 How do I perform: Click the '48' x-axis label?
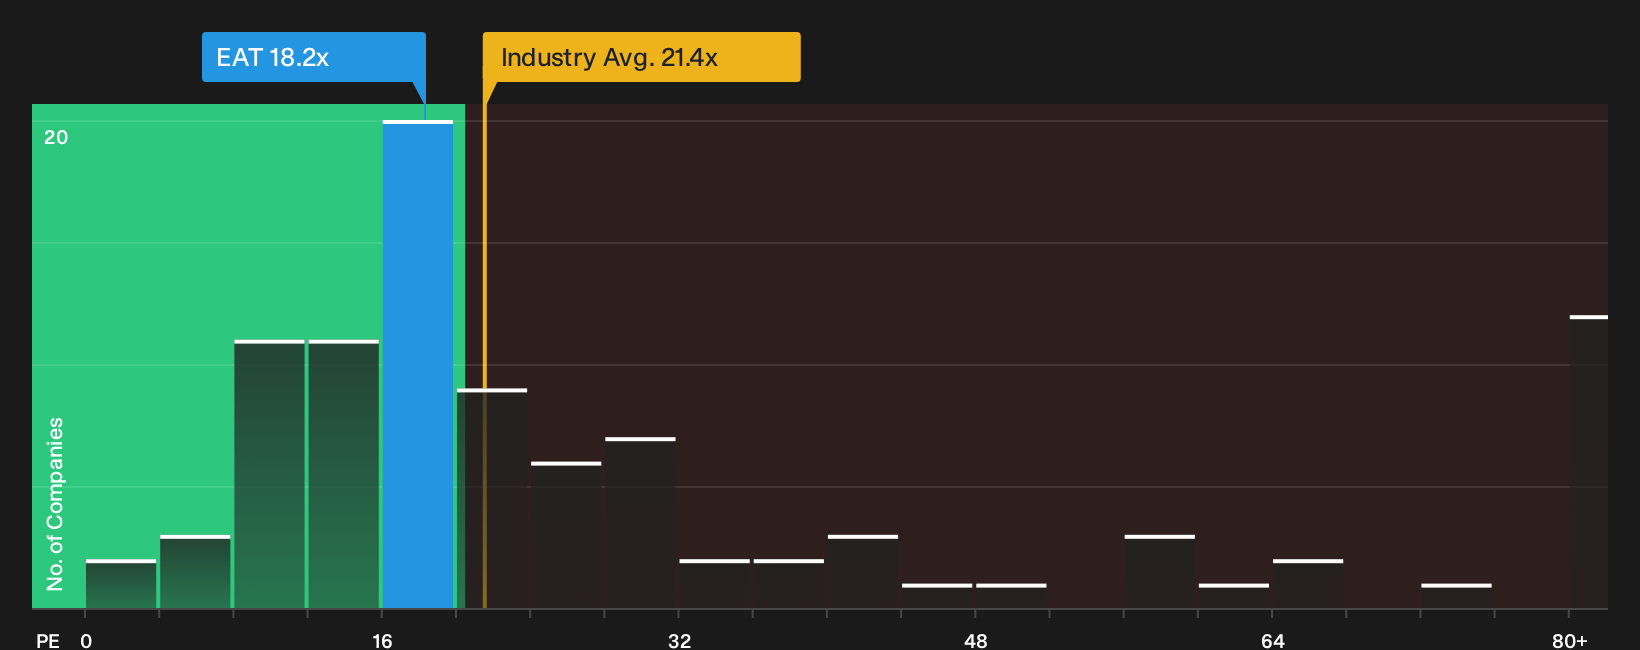[976, 640]
